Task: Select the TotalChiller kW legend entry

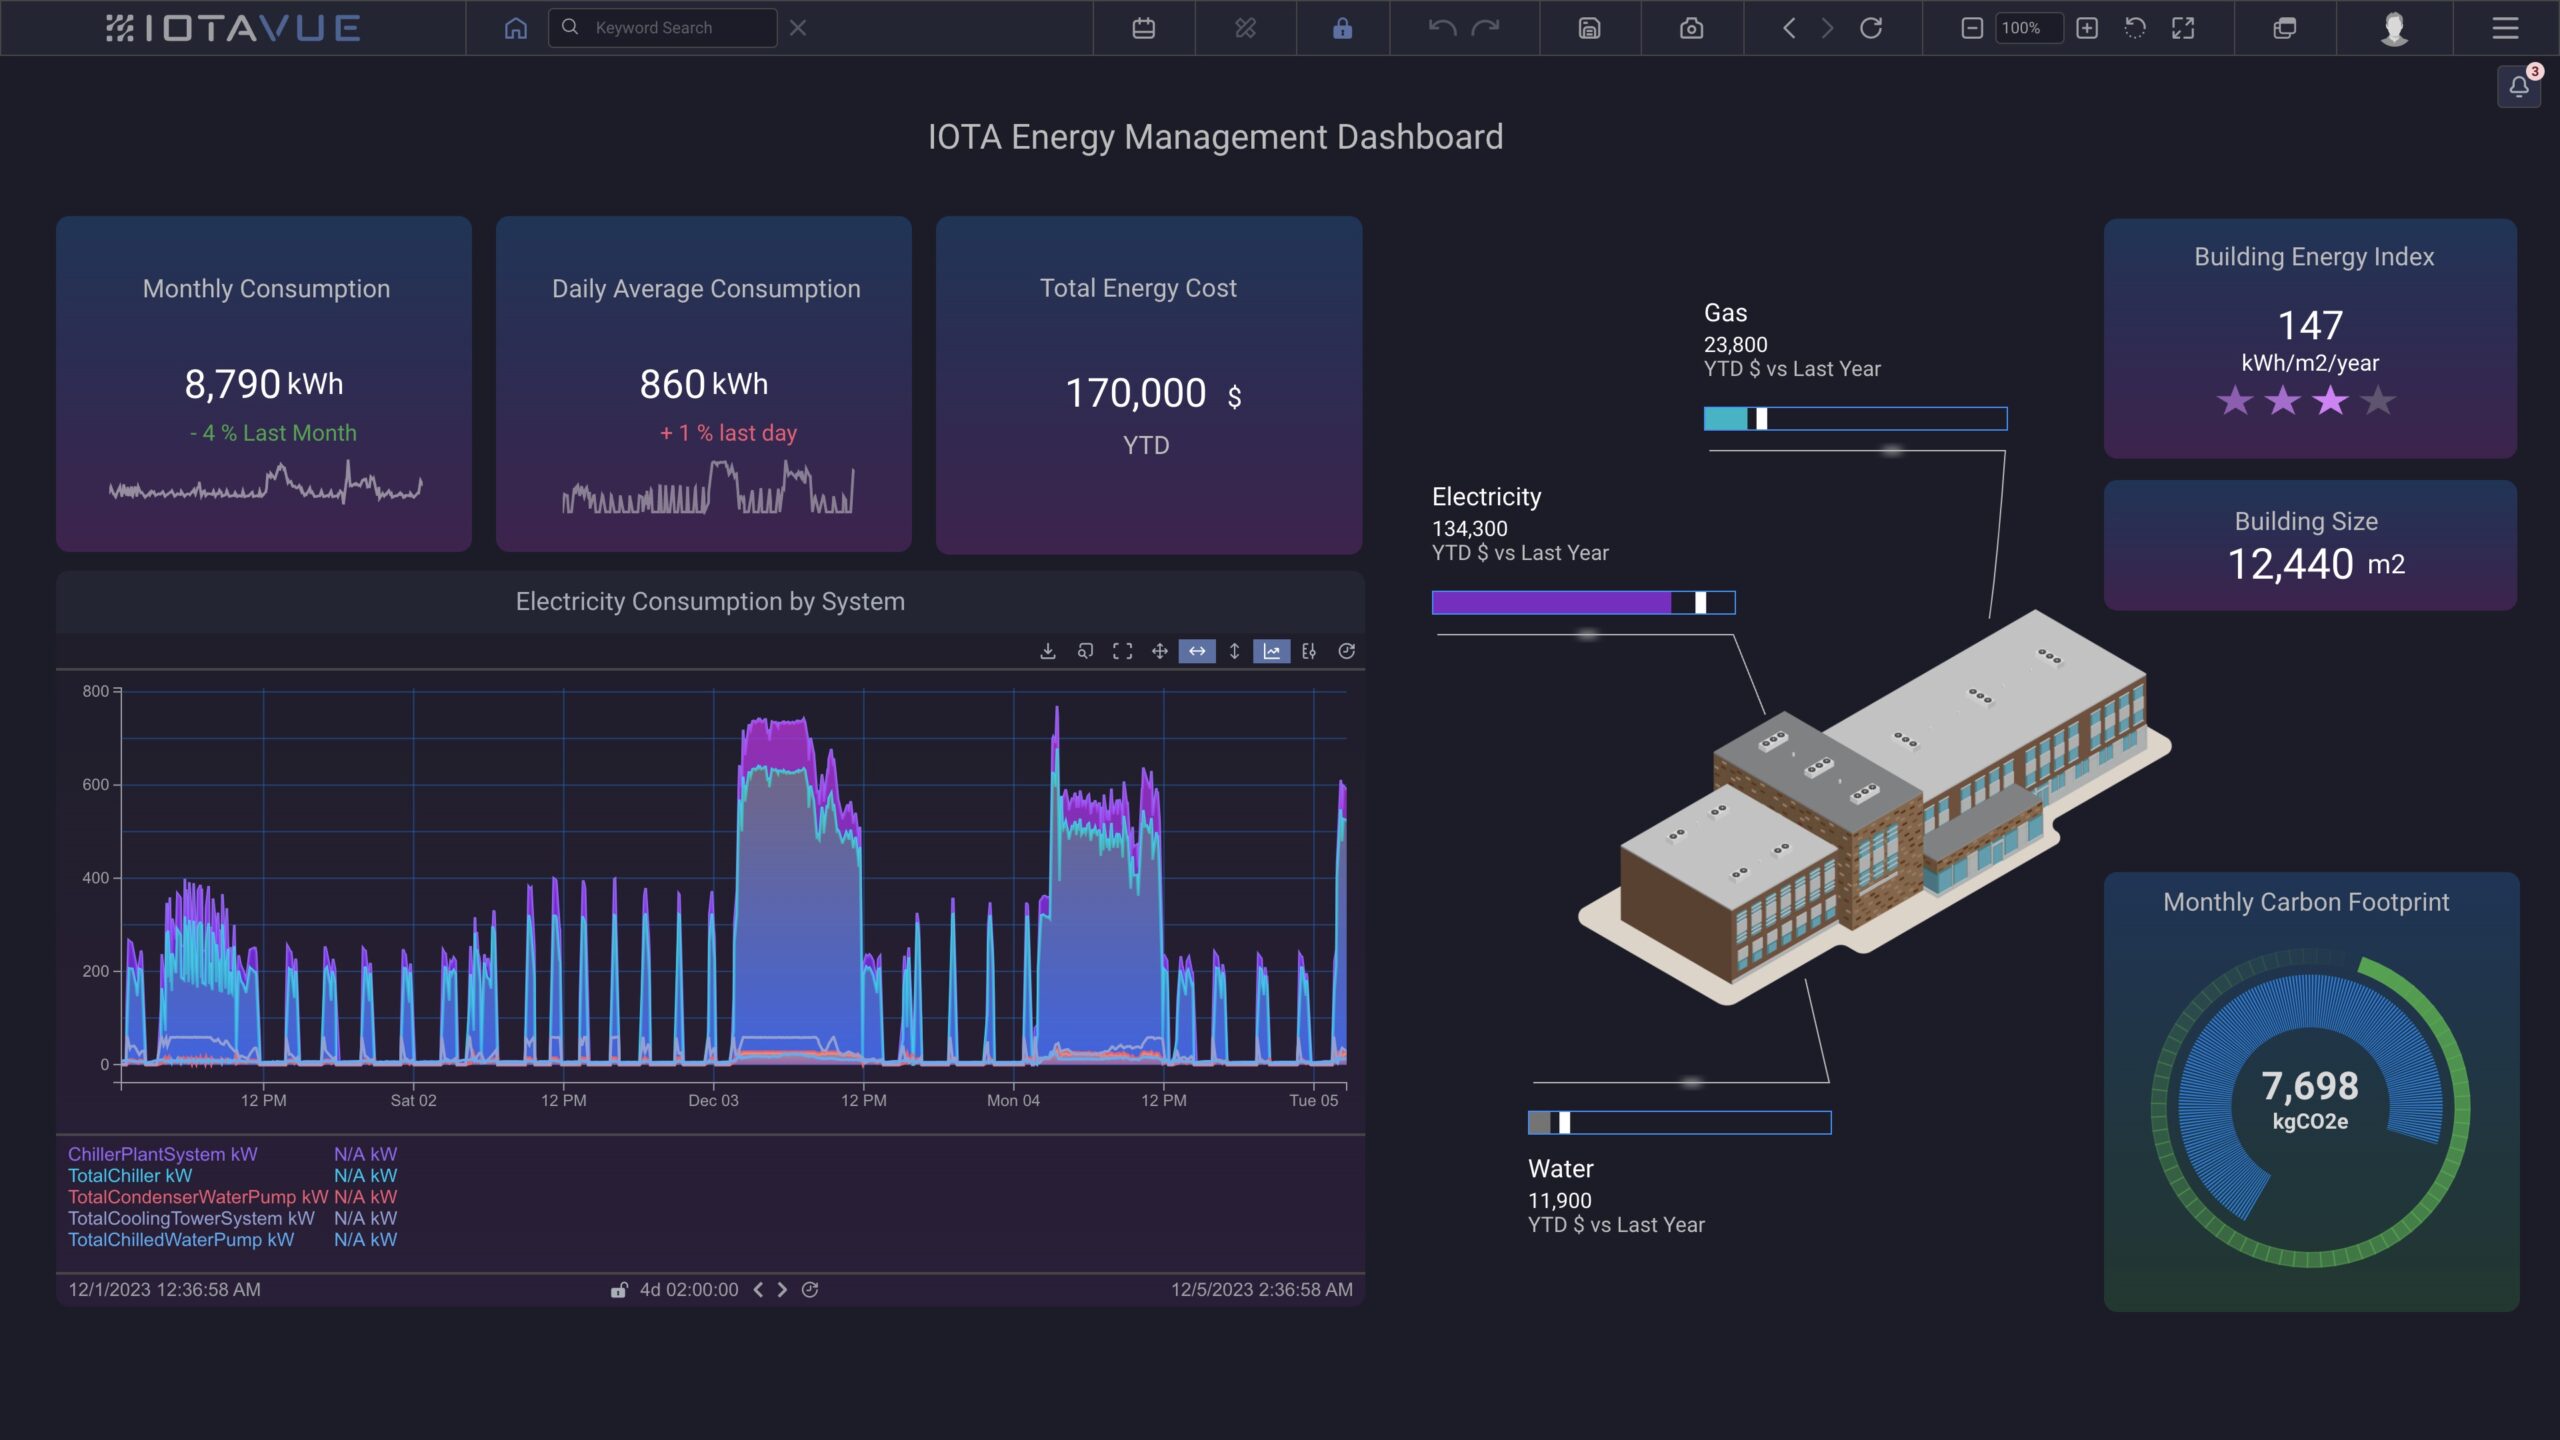Action: [x=130, y=1175]
